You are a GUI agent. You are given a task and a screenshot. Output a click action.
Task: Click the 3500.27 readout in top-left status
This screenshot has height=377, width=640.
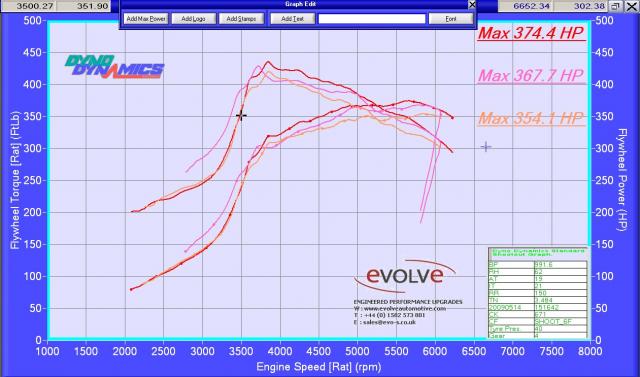pos(29,6)
